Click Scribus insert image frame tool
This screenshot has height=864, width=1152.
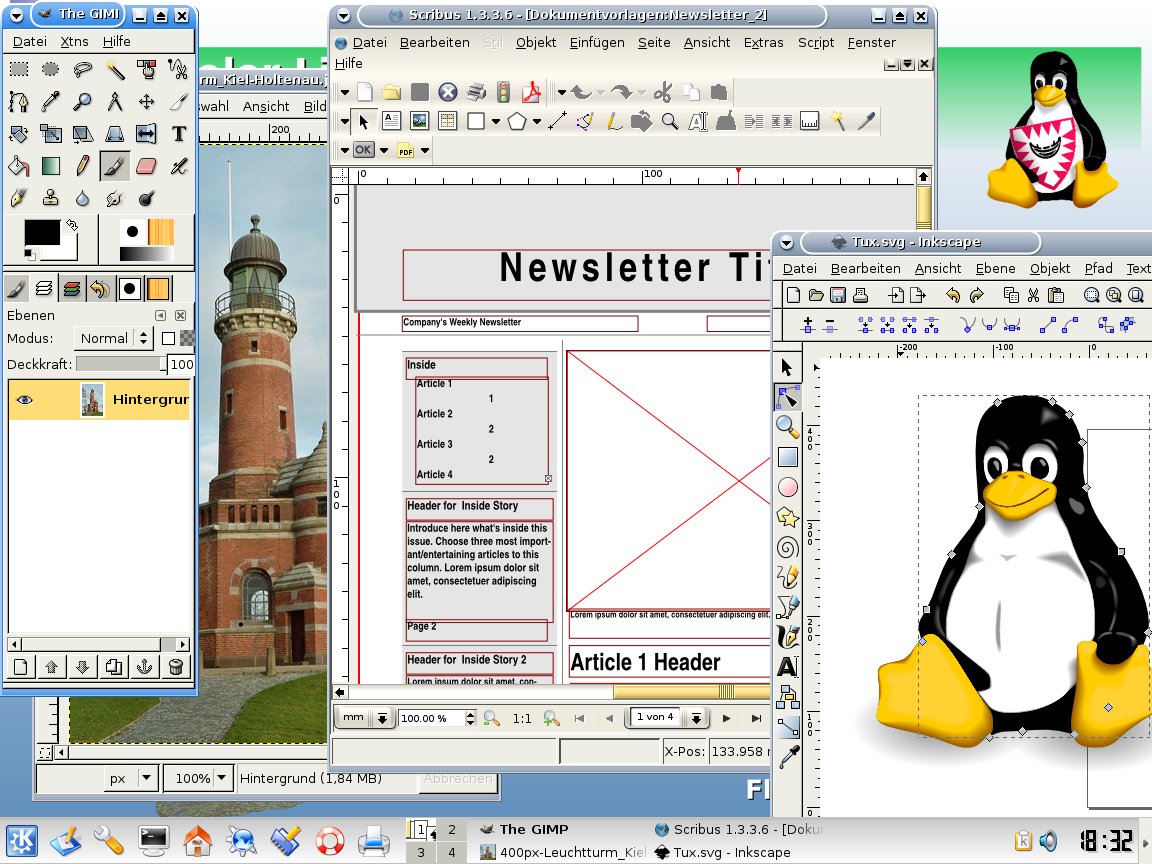pos(420,121)
